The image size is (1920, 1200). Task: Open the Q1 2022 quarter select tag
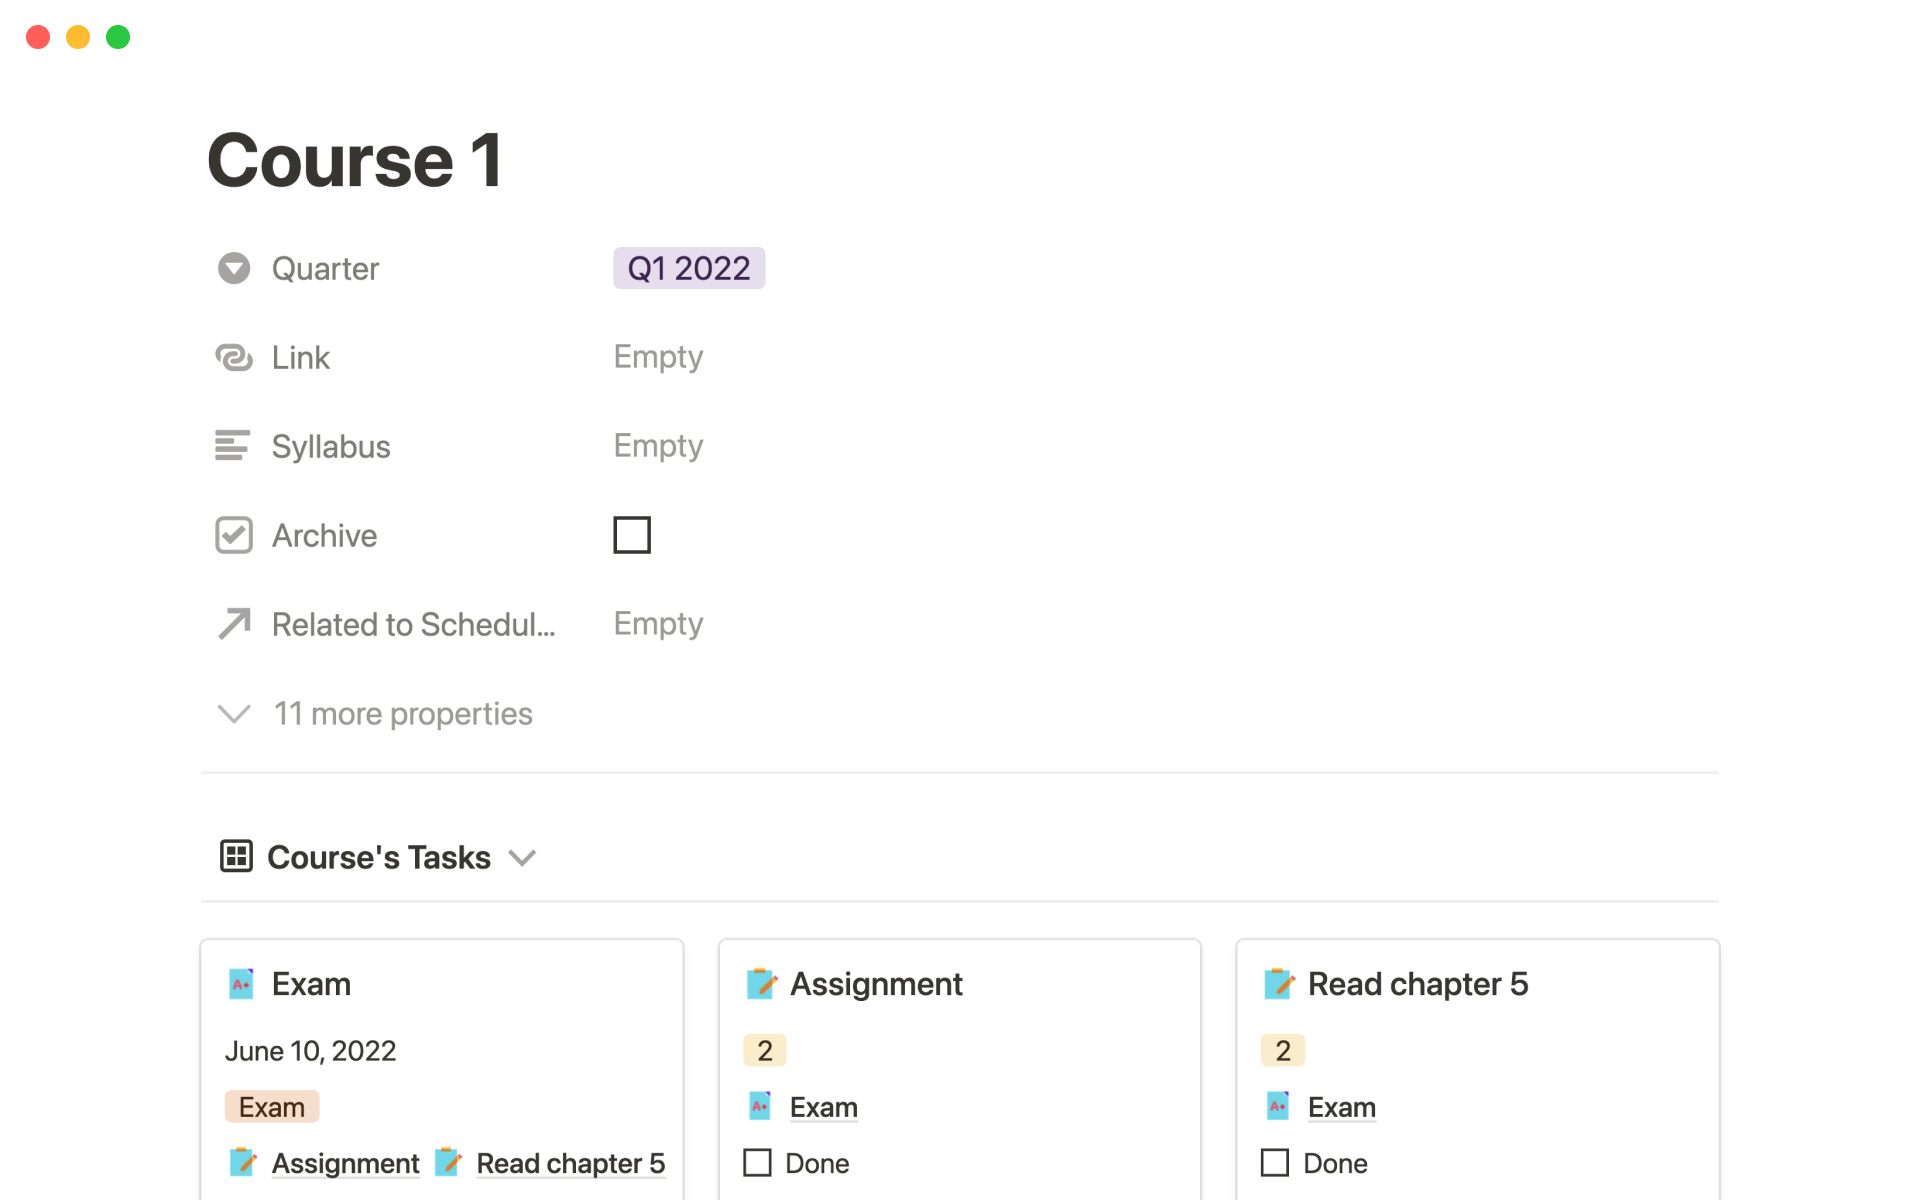pos(689,268)
